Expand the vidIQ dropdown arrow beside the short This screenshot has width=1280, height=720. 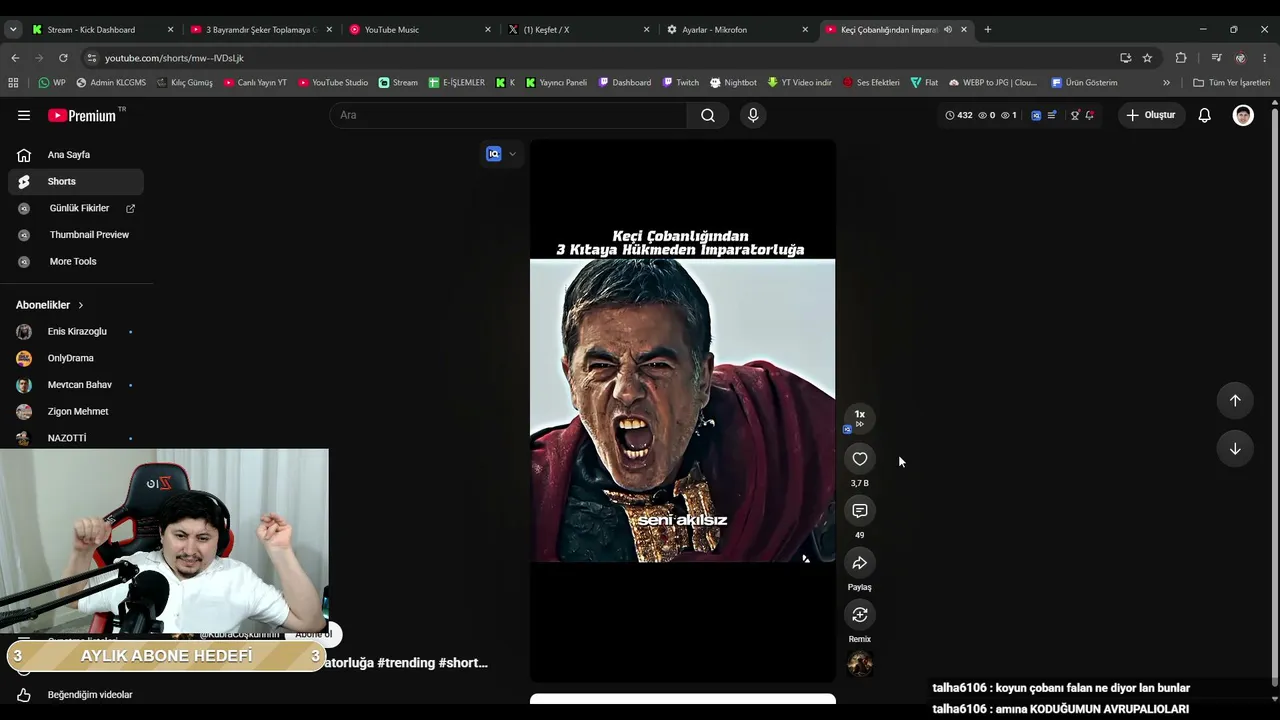point(512,154)
